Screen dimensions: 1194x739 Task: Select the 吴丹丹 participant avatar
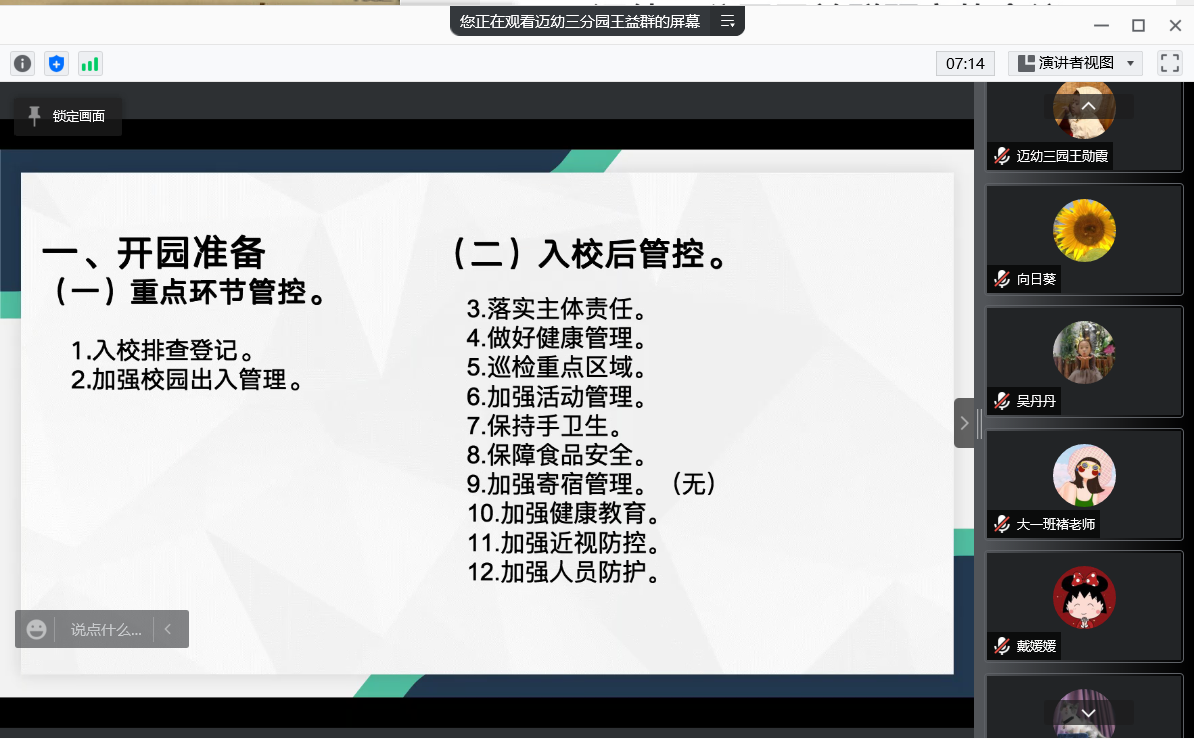(1084, 352)
